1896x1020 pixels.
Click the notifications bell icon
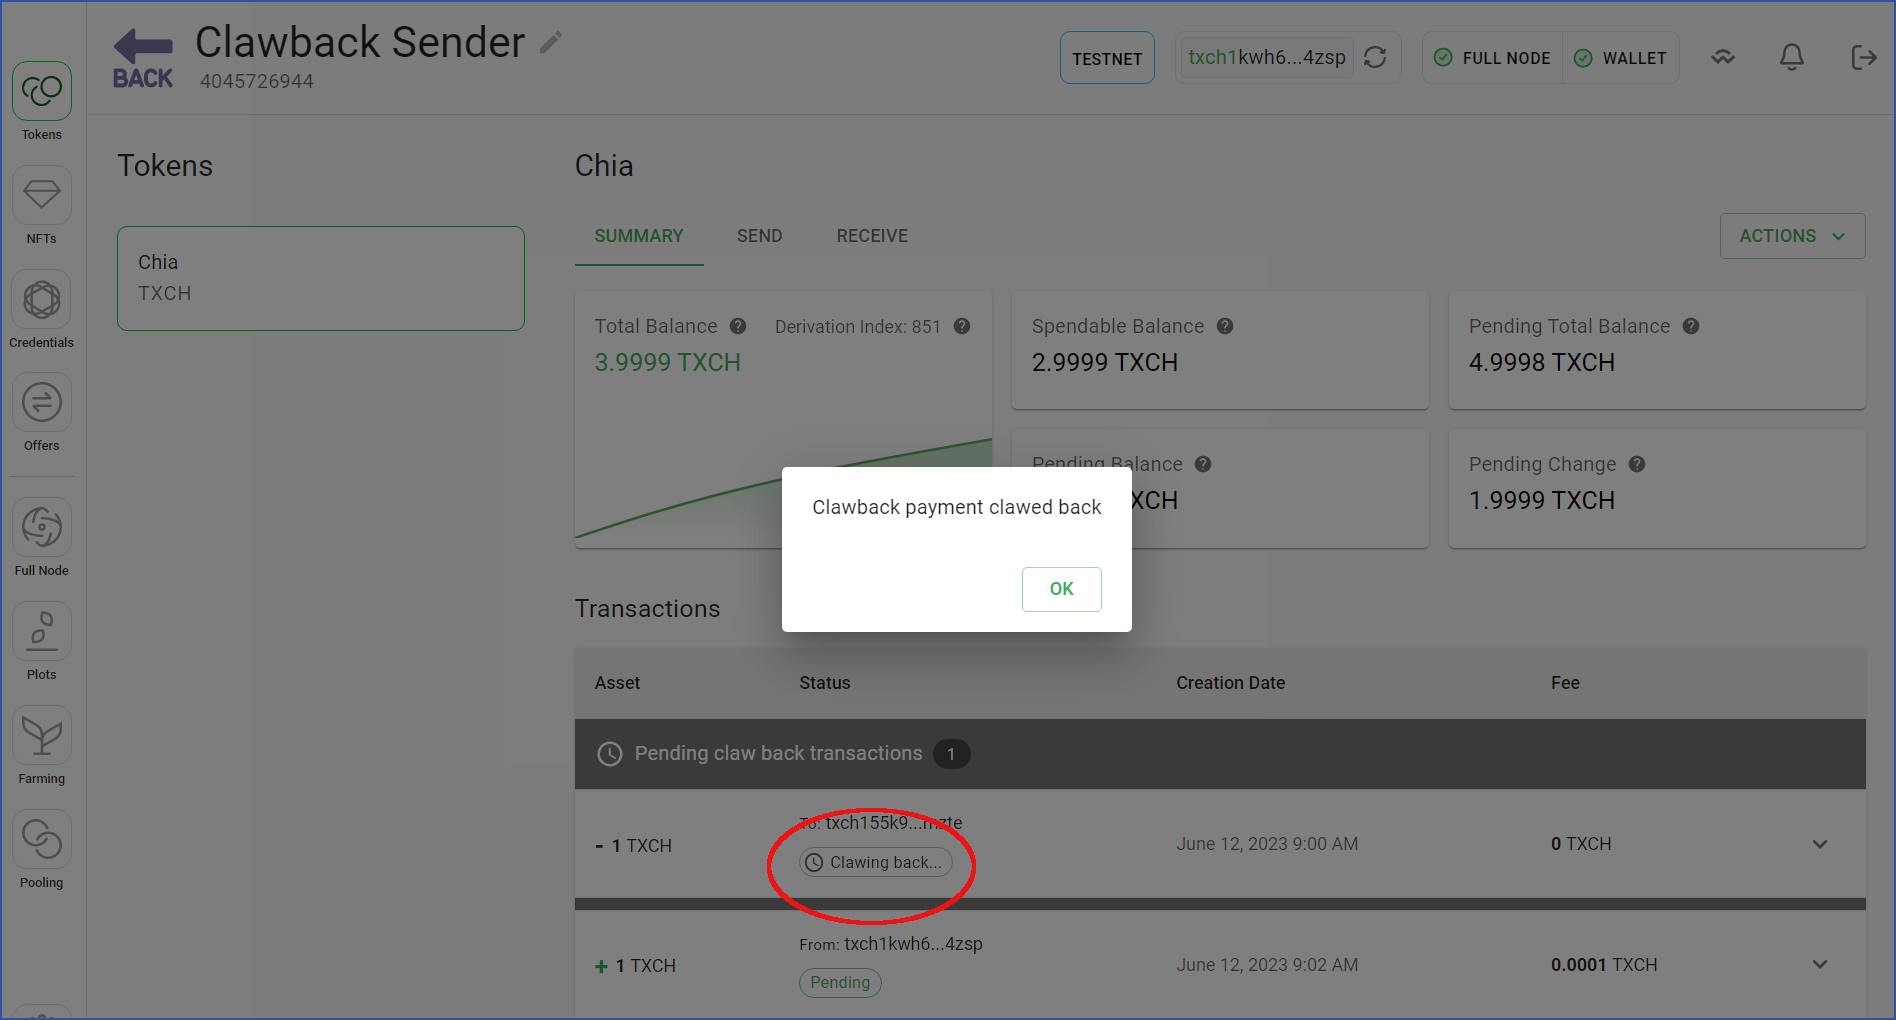pos(1792,58)
